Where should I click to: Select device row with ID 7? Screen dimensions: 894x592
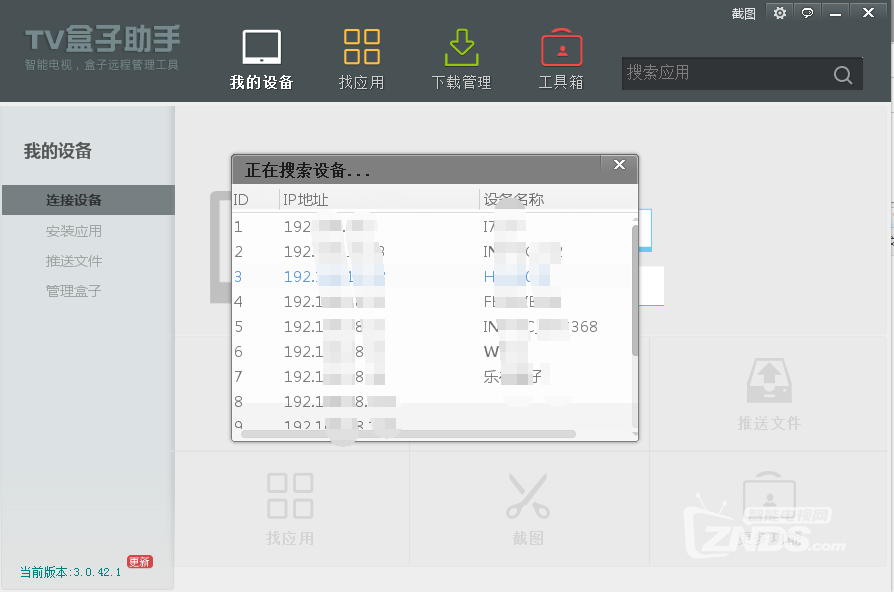(x=432, y=376)
